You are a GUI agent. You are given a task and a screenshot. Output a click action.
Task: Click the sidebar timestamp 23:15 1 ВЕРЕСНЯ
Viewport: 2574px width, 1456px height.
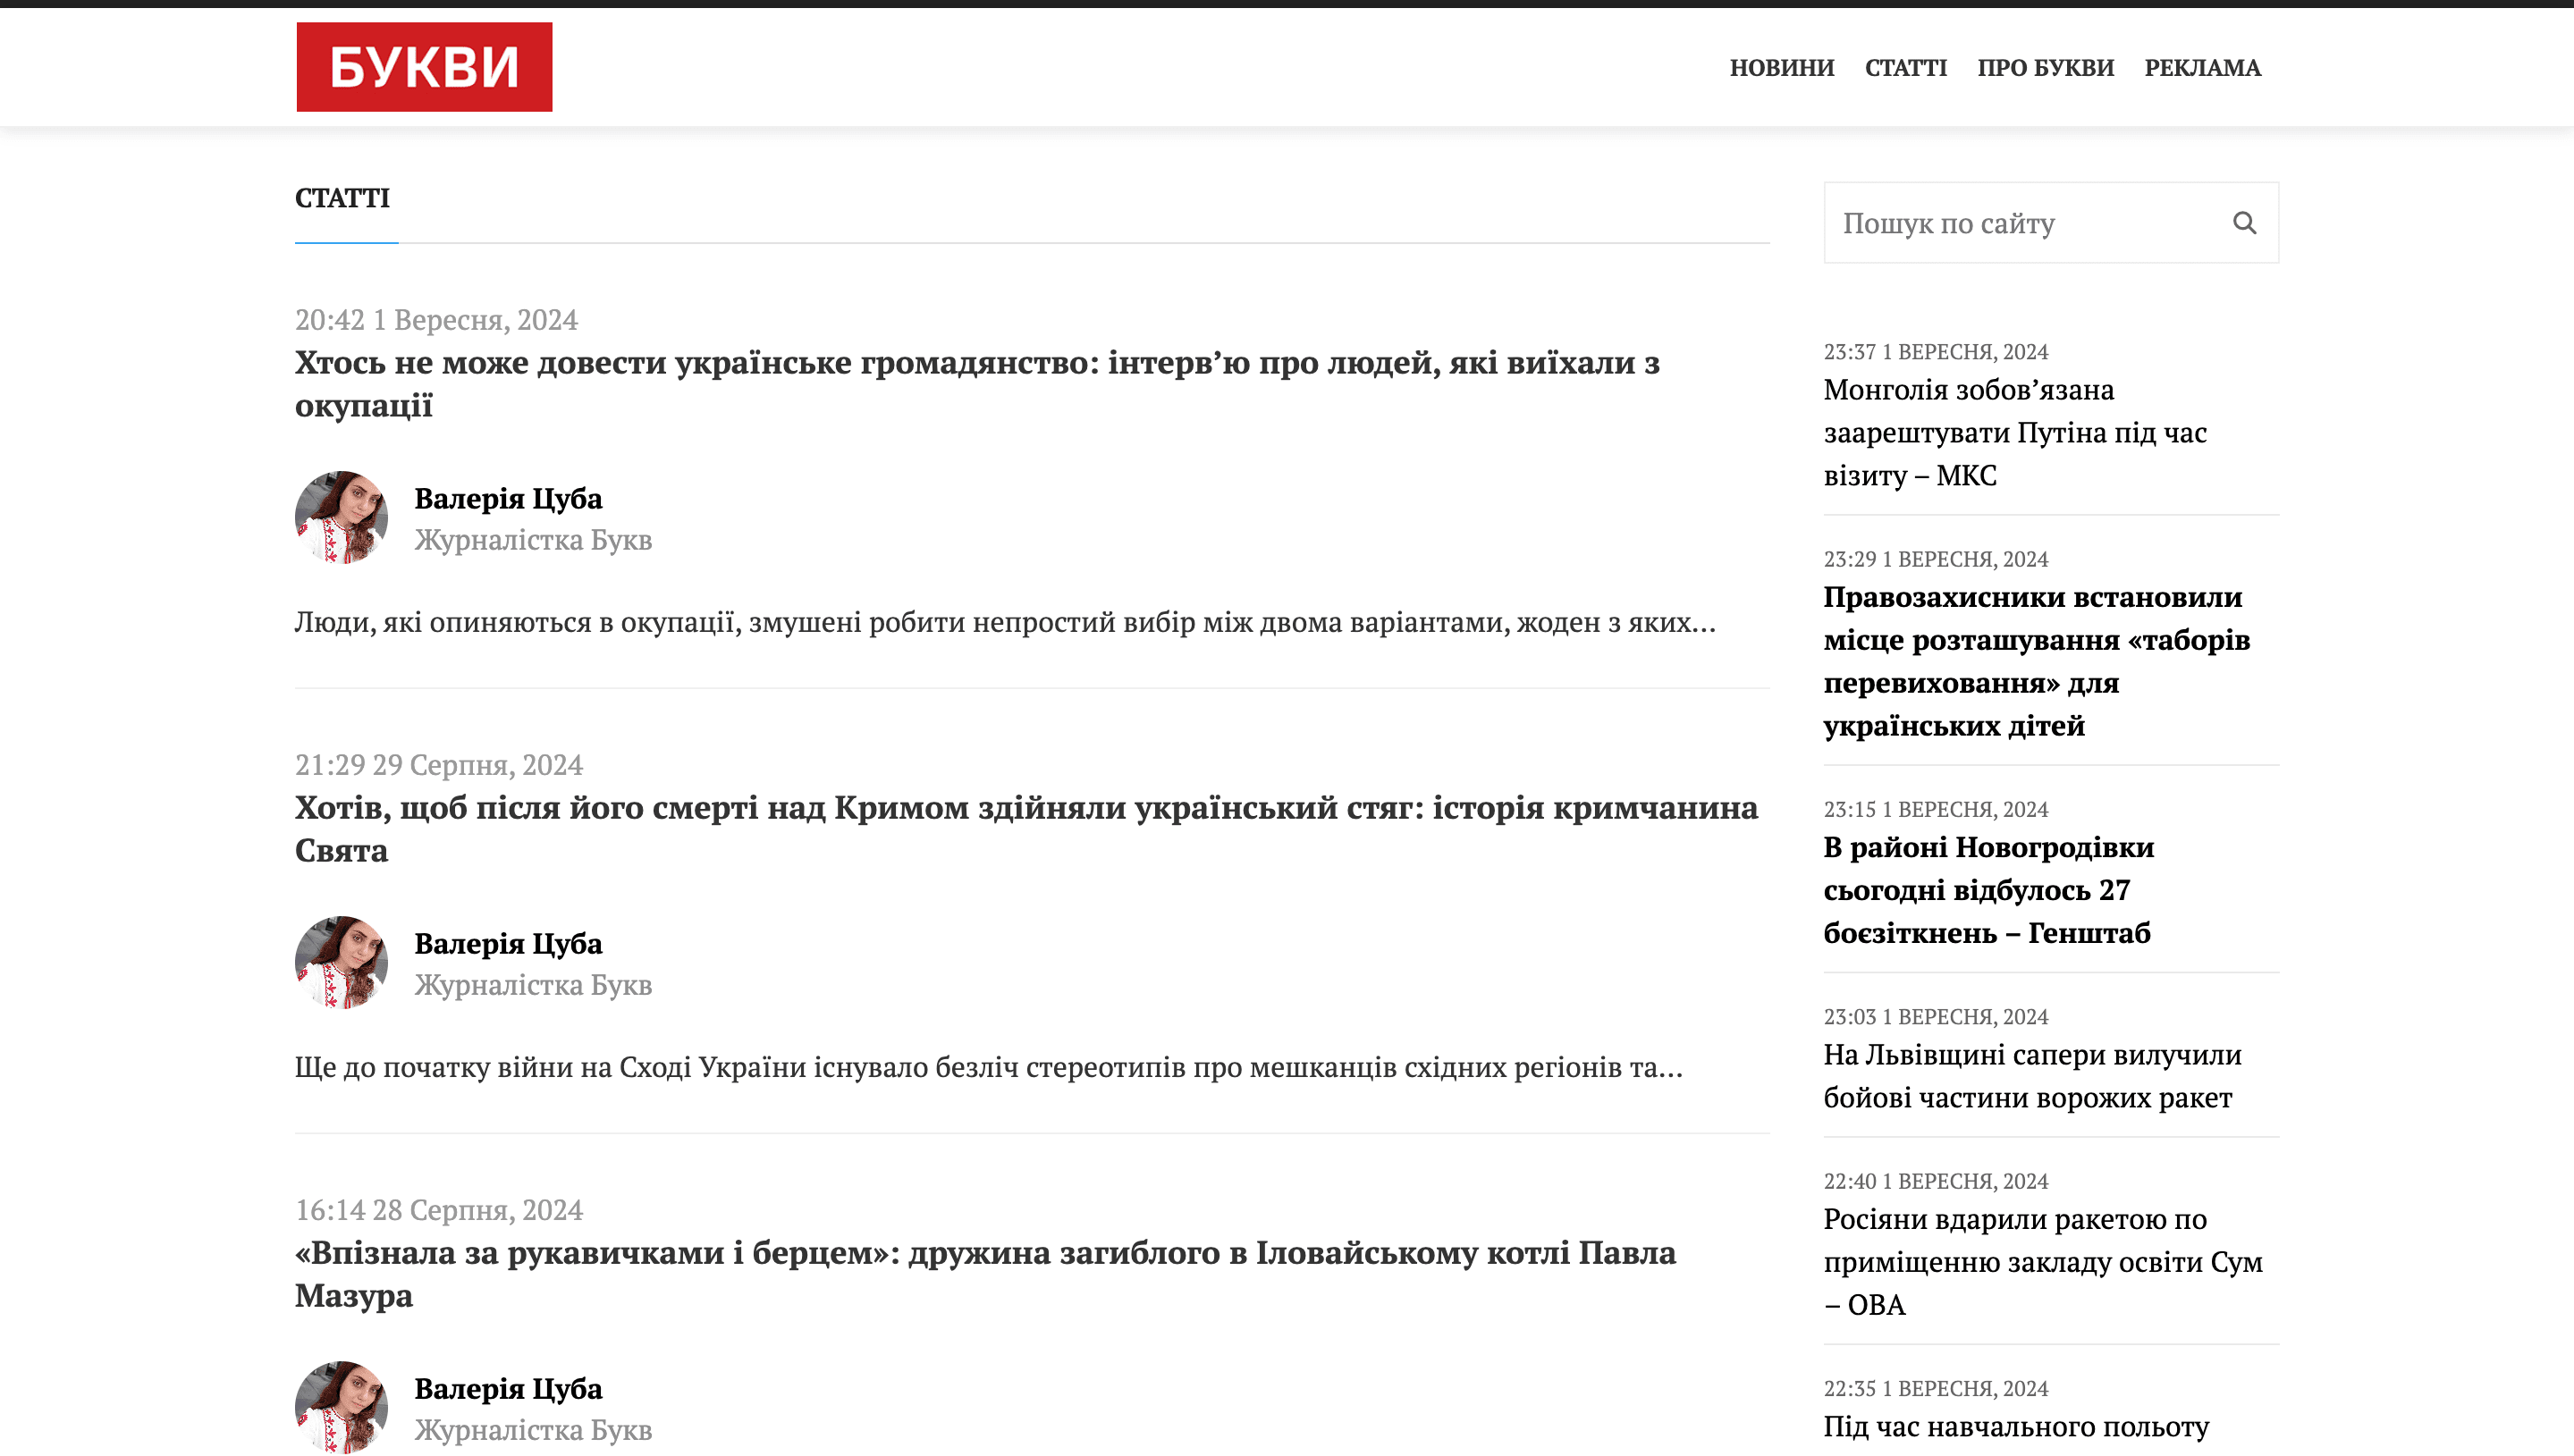point(1936,809)
